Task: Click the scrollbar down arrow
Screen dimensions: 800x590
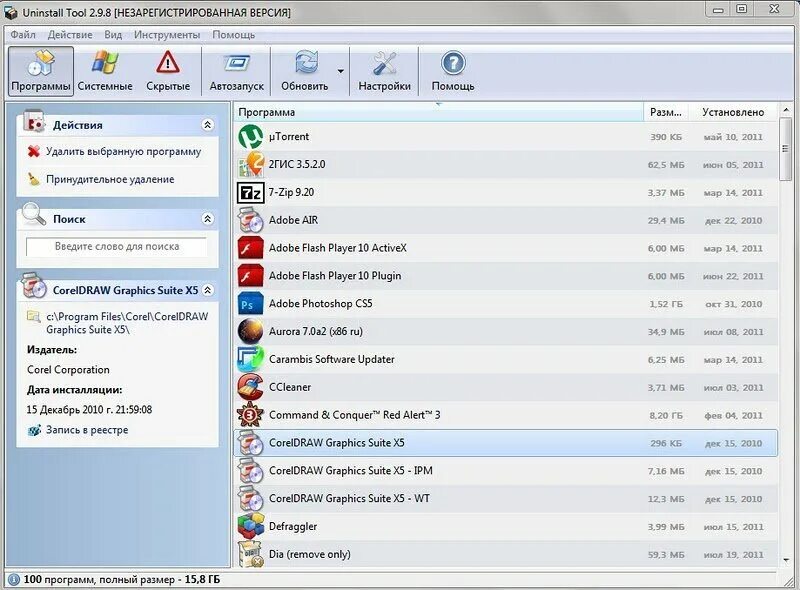Action: (786, 560)
